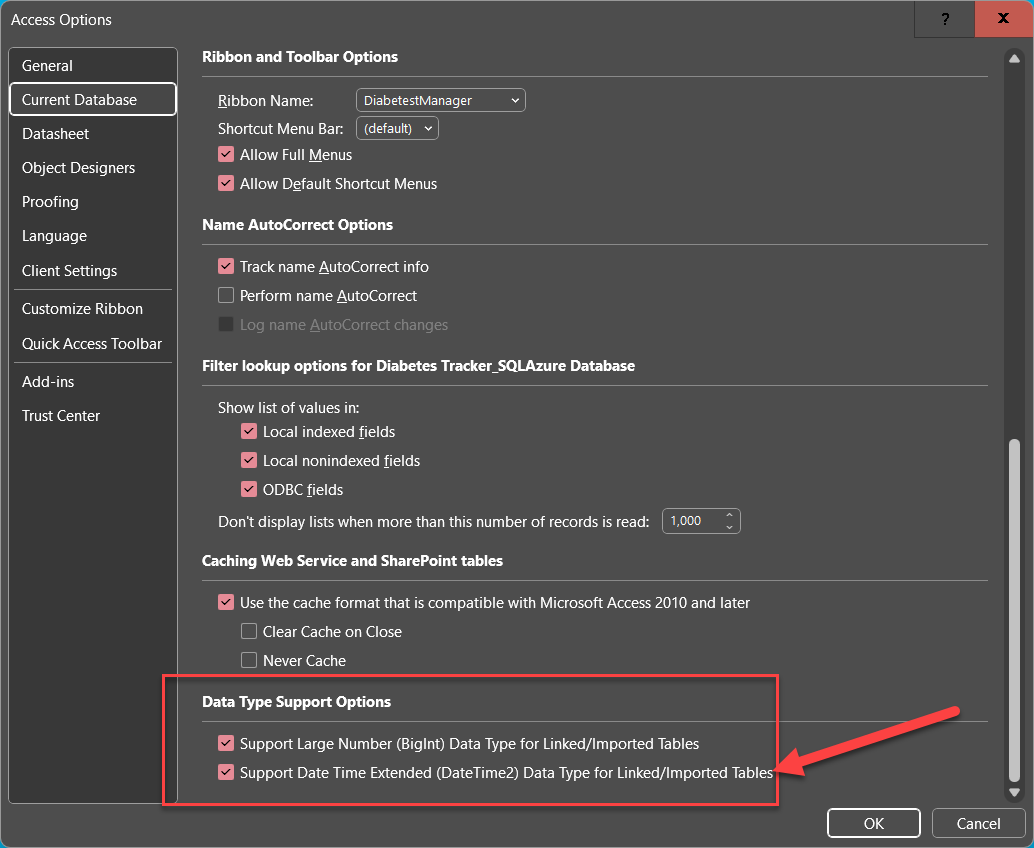This screenshot has width=1034, height=848.
Task: Enable Perform name AutoCorrect
Action: [x=226, y=296]
